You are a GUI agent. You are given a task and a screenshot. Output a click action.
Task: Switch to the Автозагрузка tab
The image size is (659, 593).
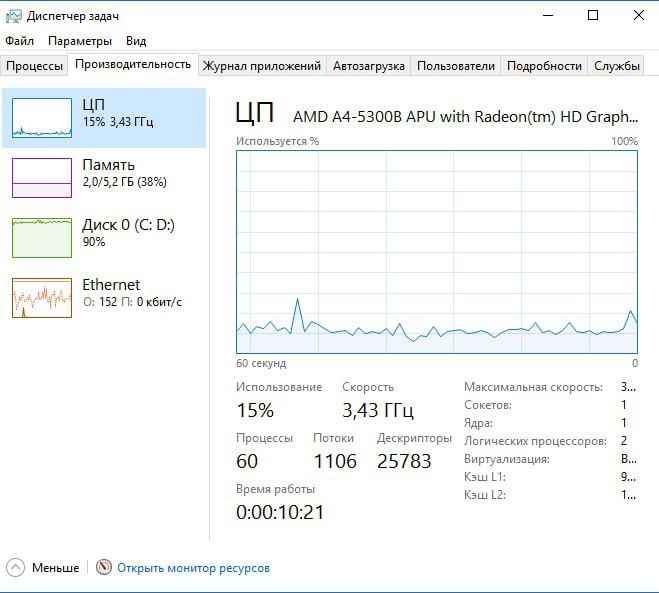click(x=369, y=66)
